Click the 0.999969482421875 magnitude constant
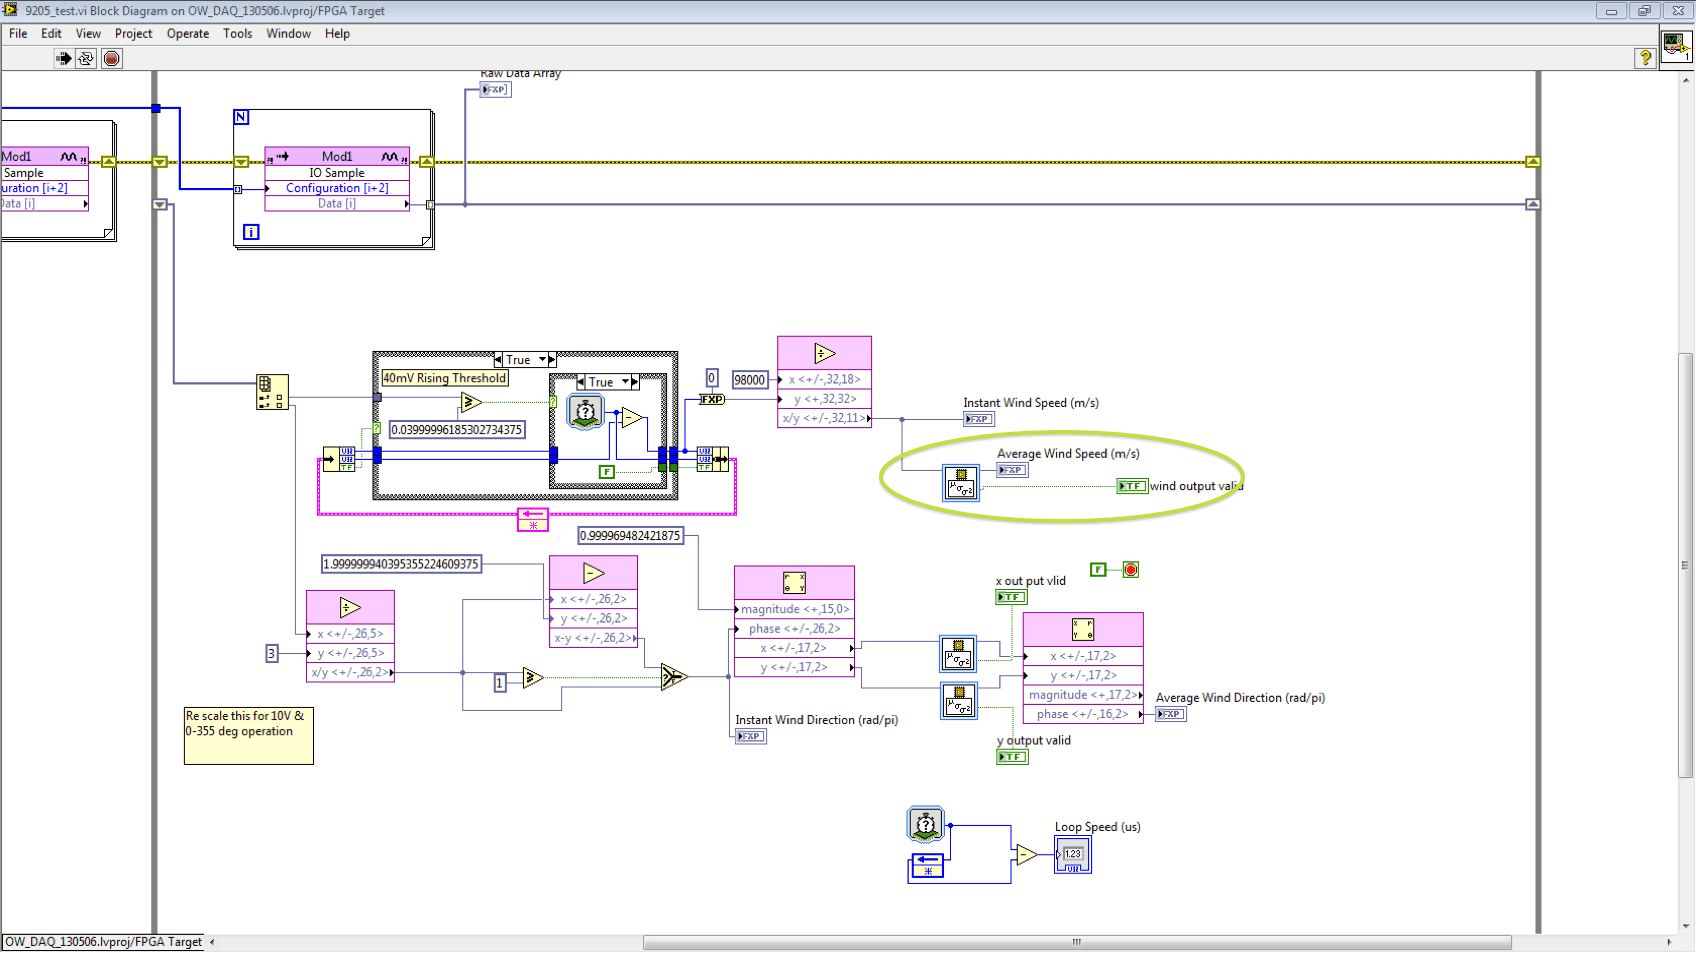 [631, 536]
